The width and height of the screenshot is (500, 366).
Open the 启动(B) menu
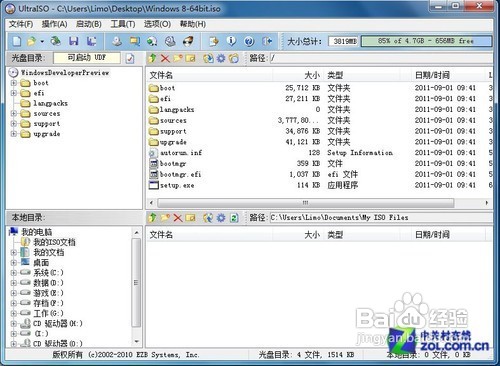(89, 24)
